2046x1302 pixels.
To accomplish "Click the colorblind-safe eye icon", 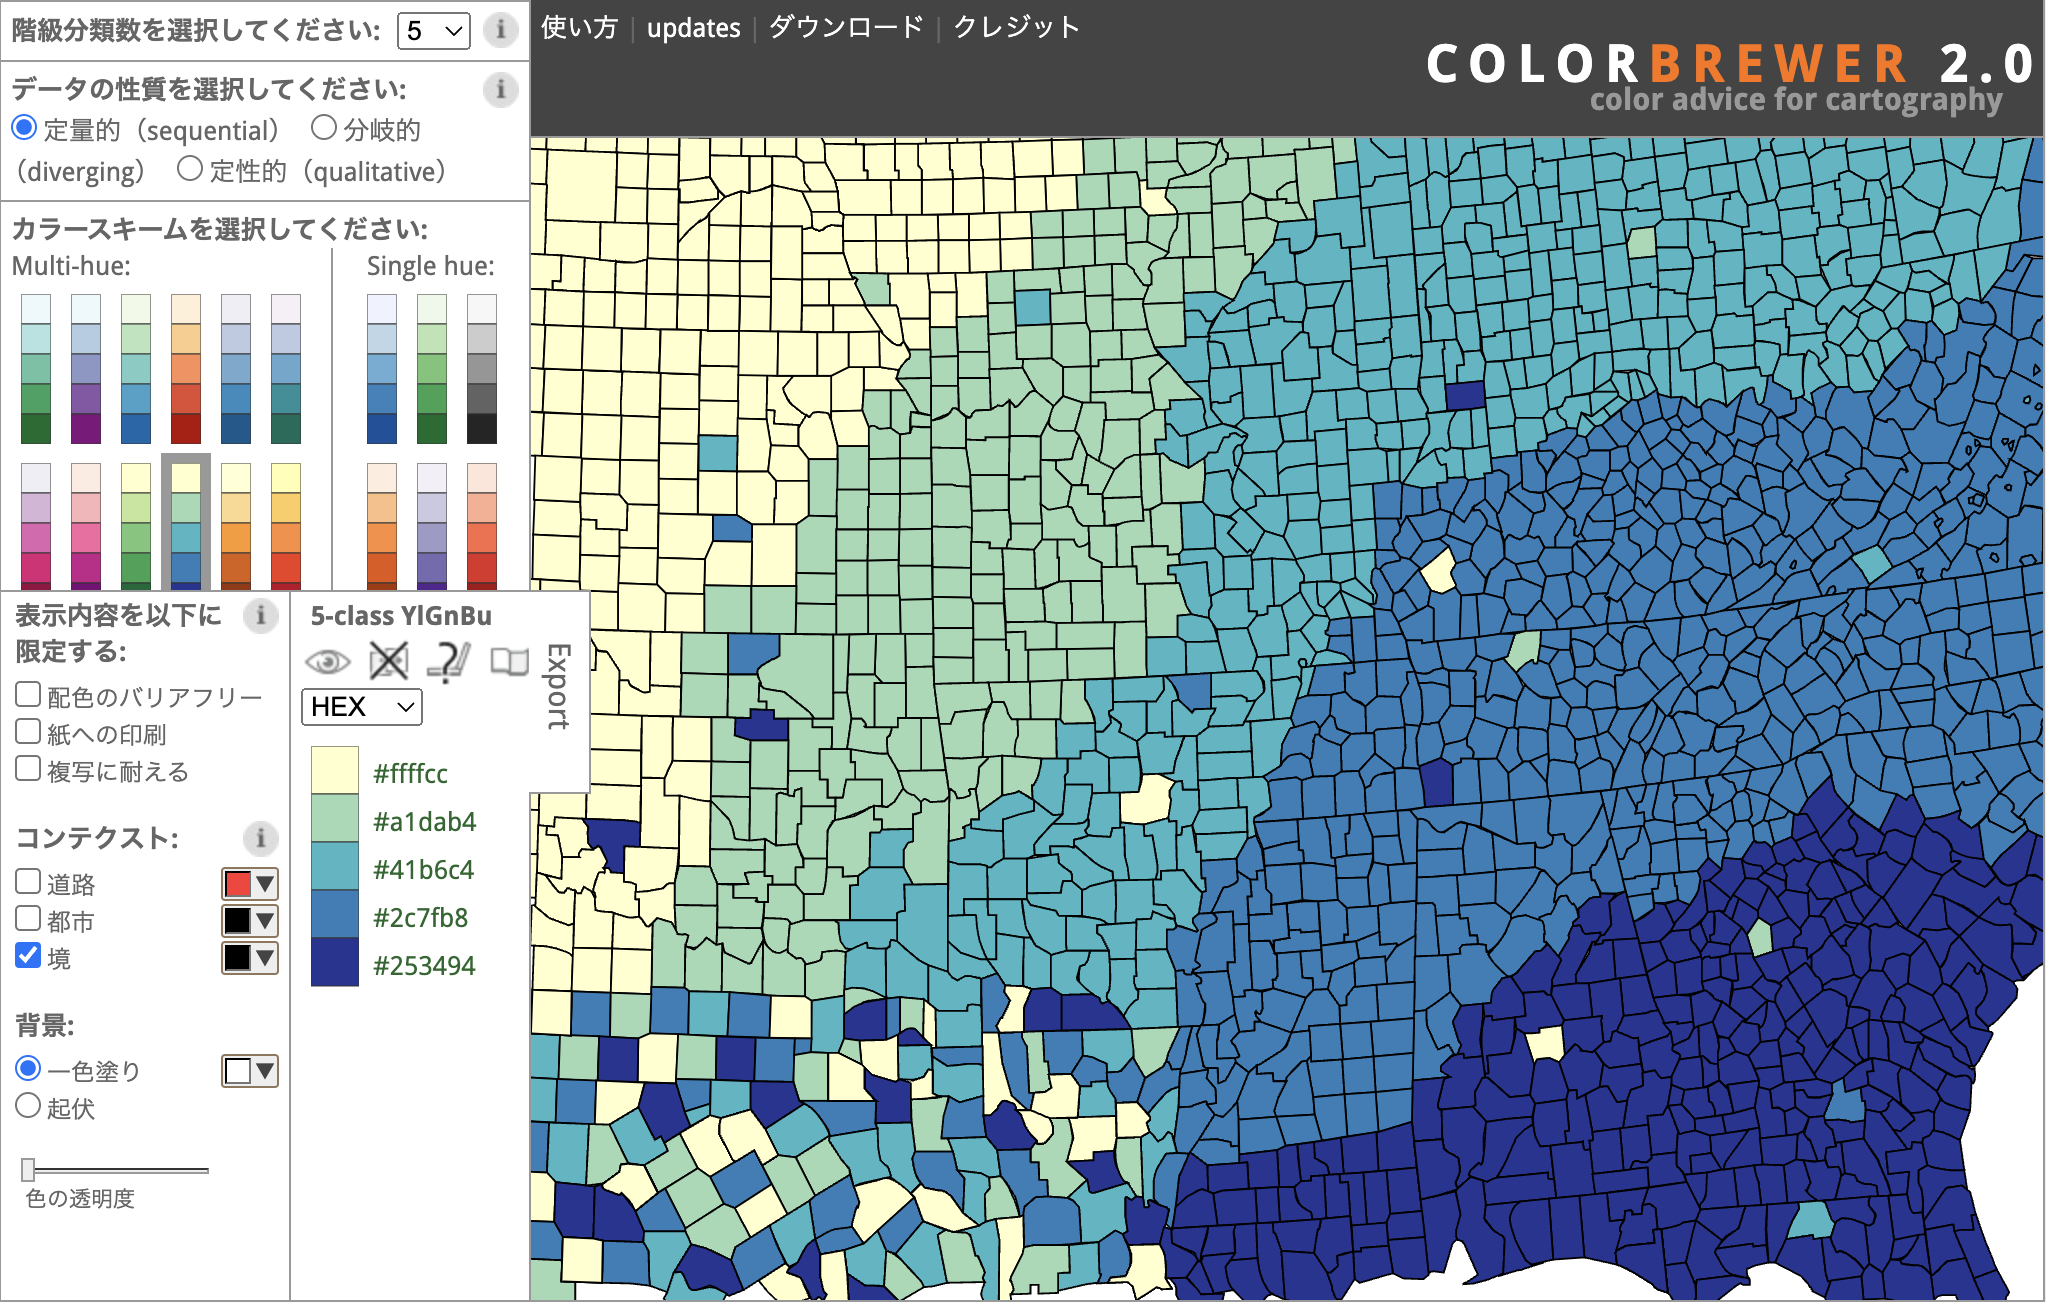I will (x=327, y=662).
